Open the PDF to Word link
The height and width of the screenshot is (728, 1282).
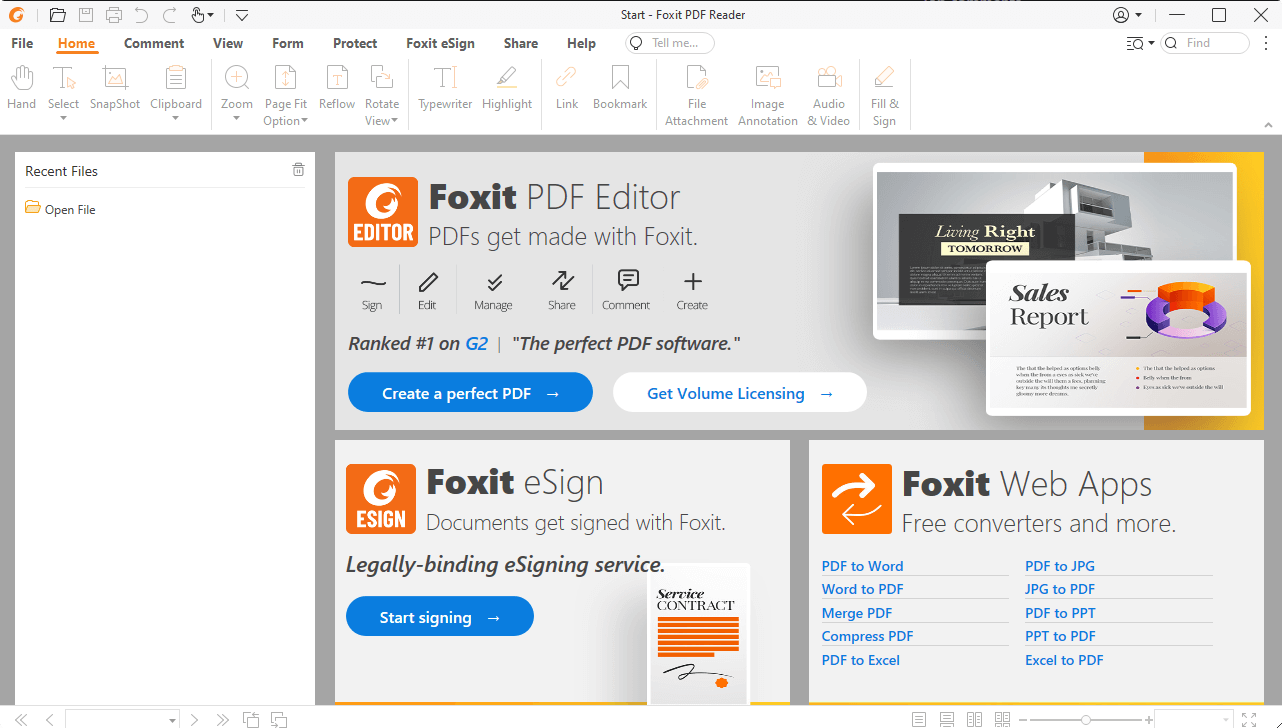862,566
